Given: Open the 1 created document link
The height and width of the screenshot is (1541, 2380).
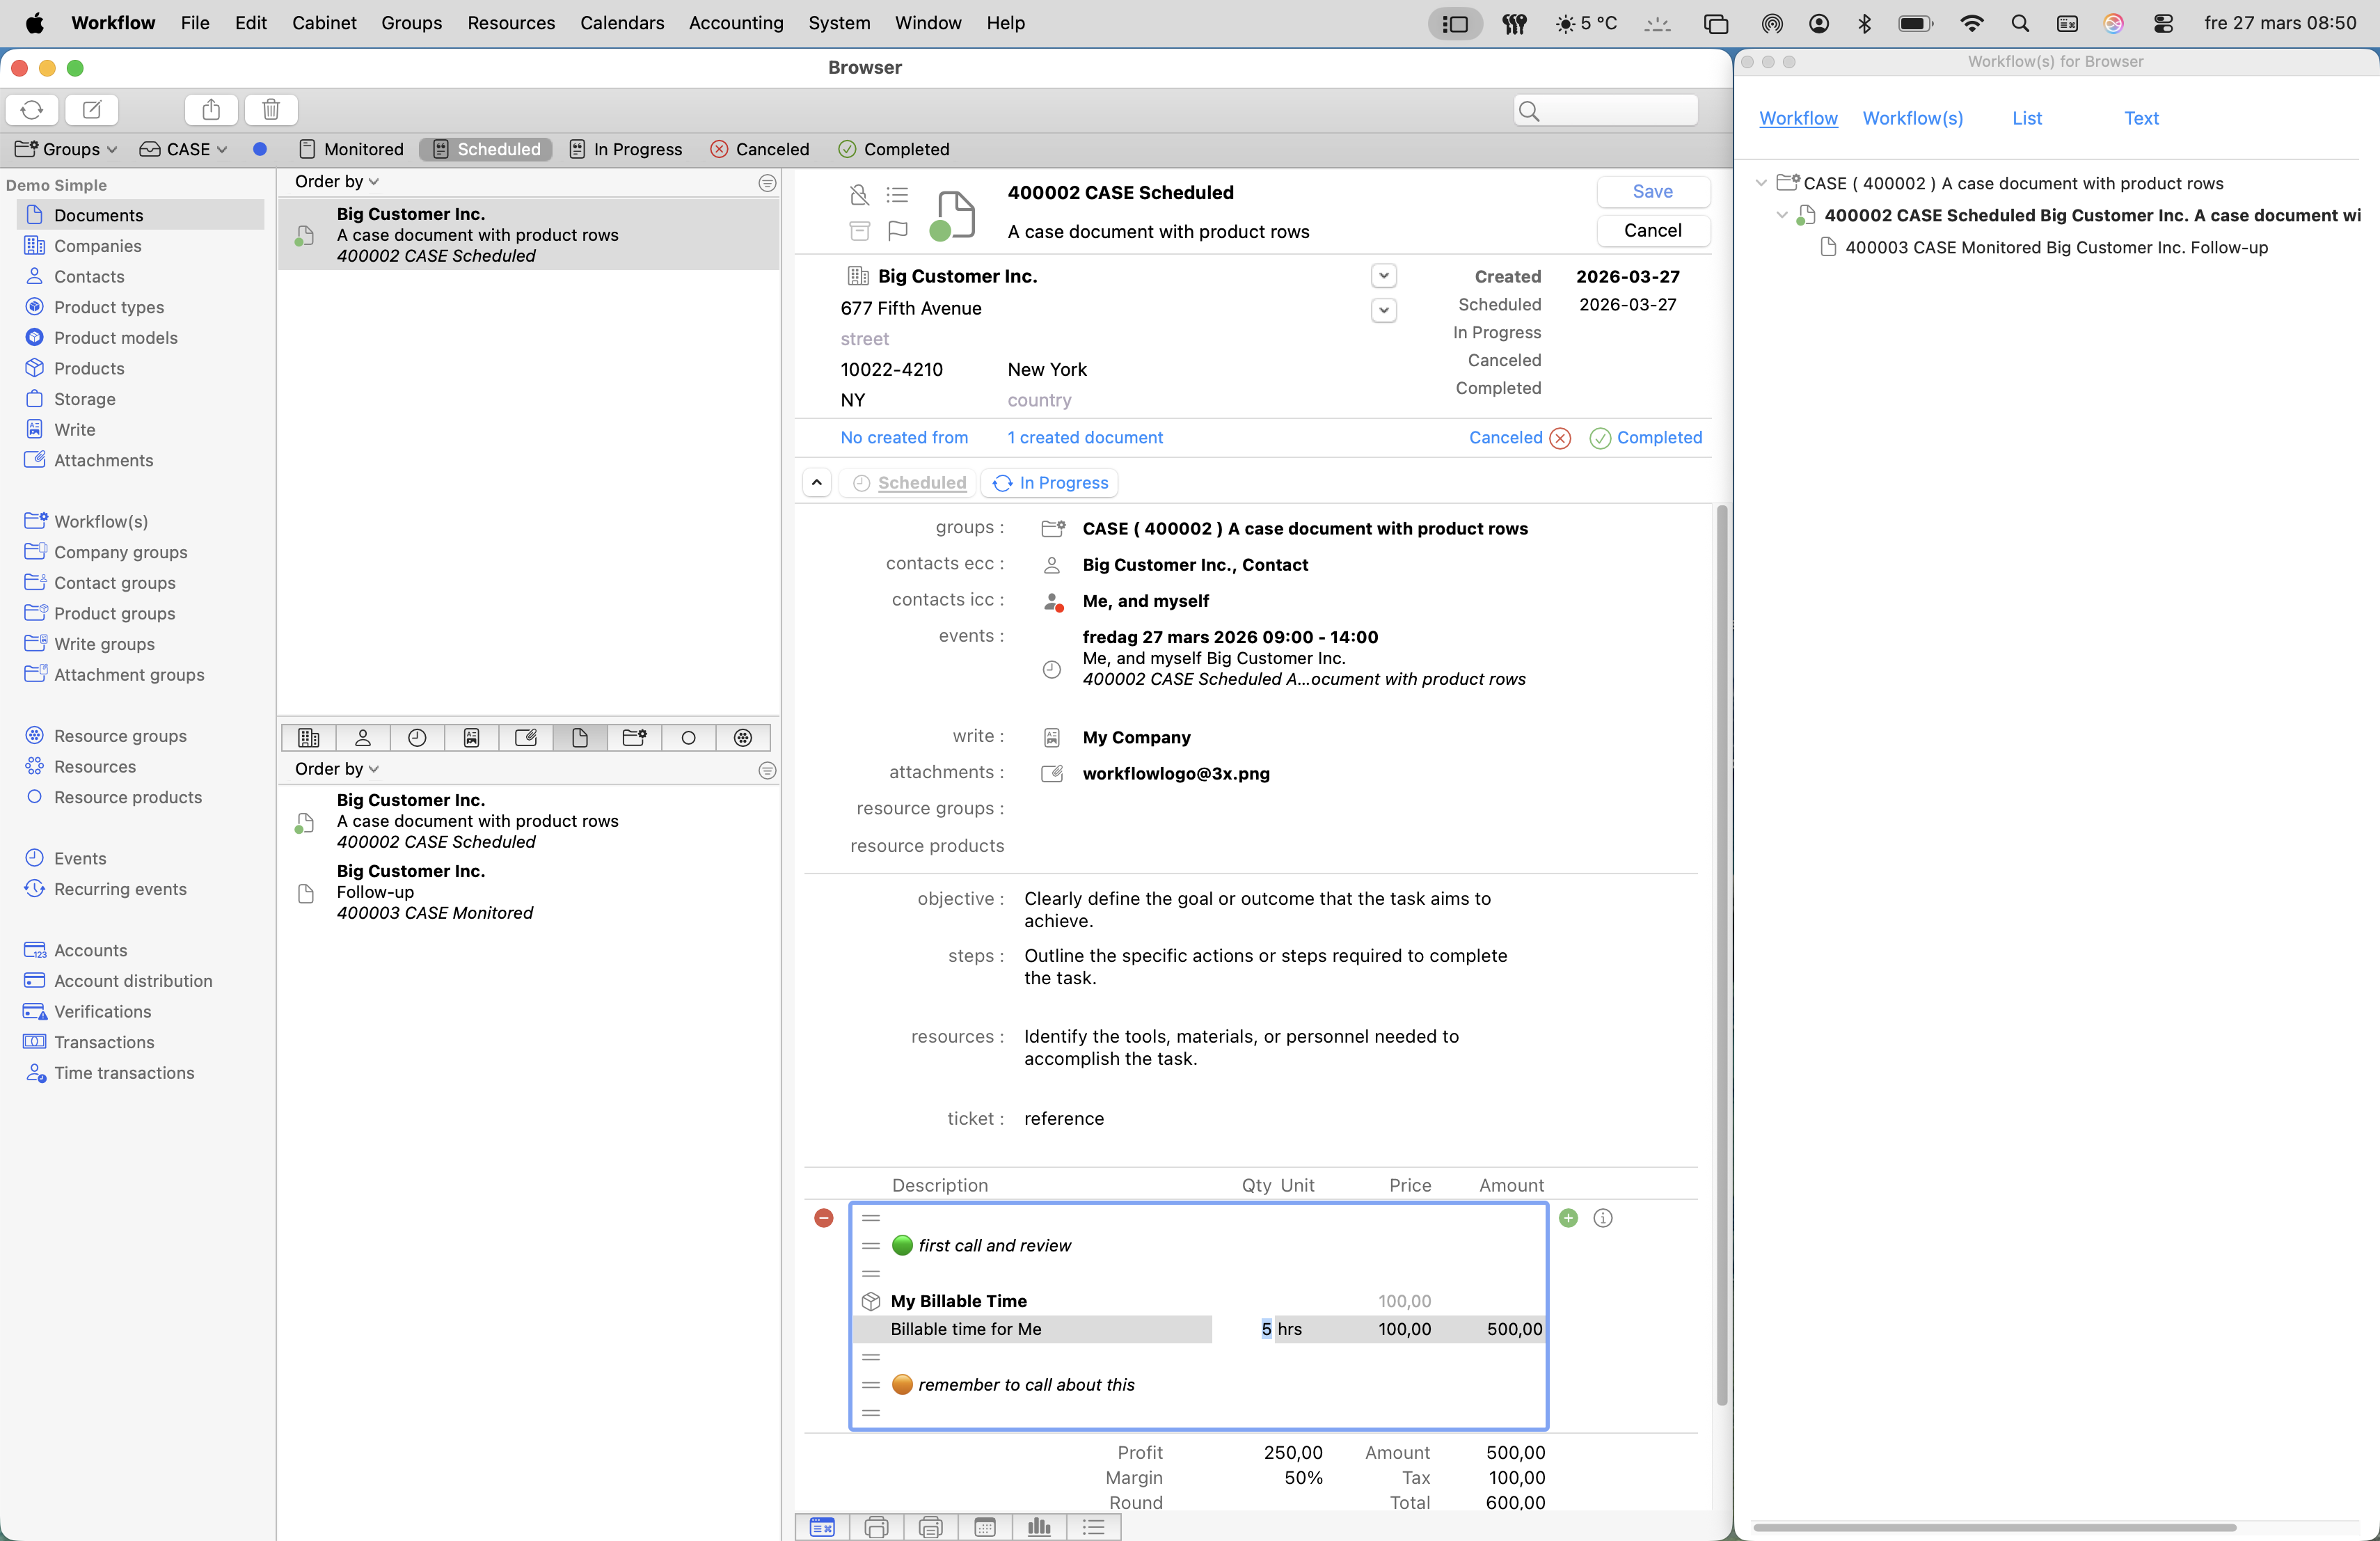Looking at the screenshot, I should pyautogui.click(x=1085, y=437).
